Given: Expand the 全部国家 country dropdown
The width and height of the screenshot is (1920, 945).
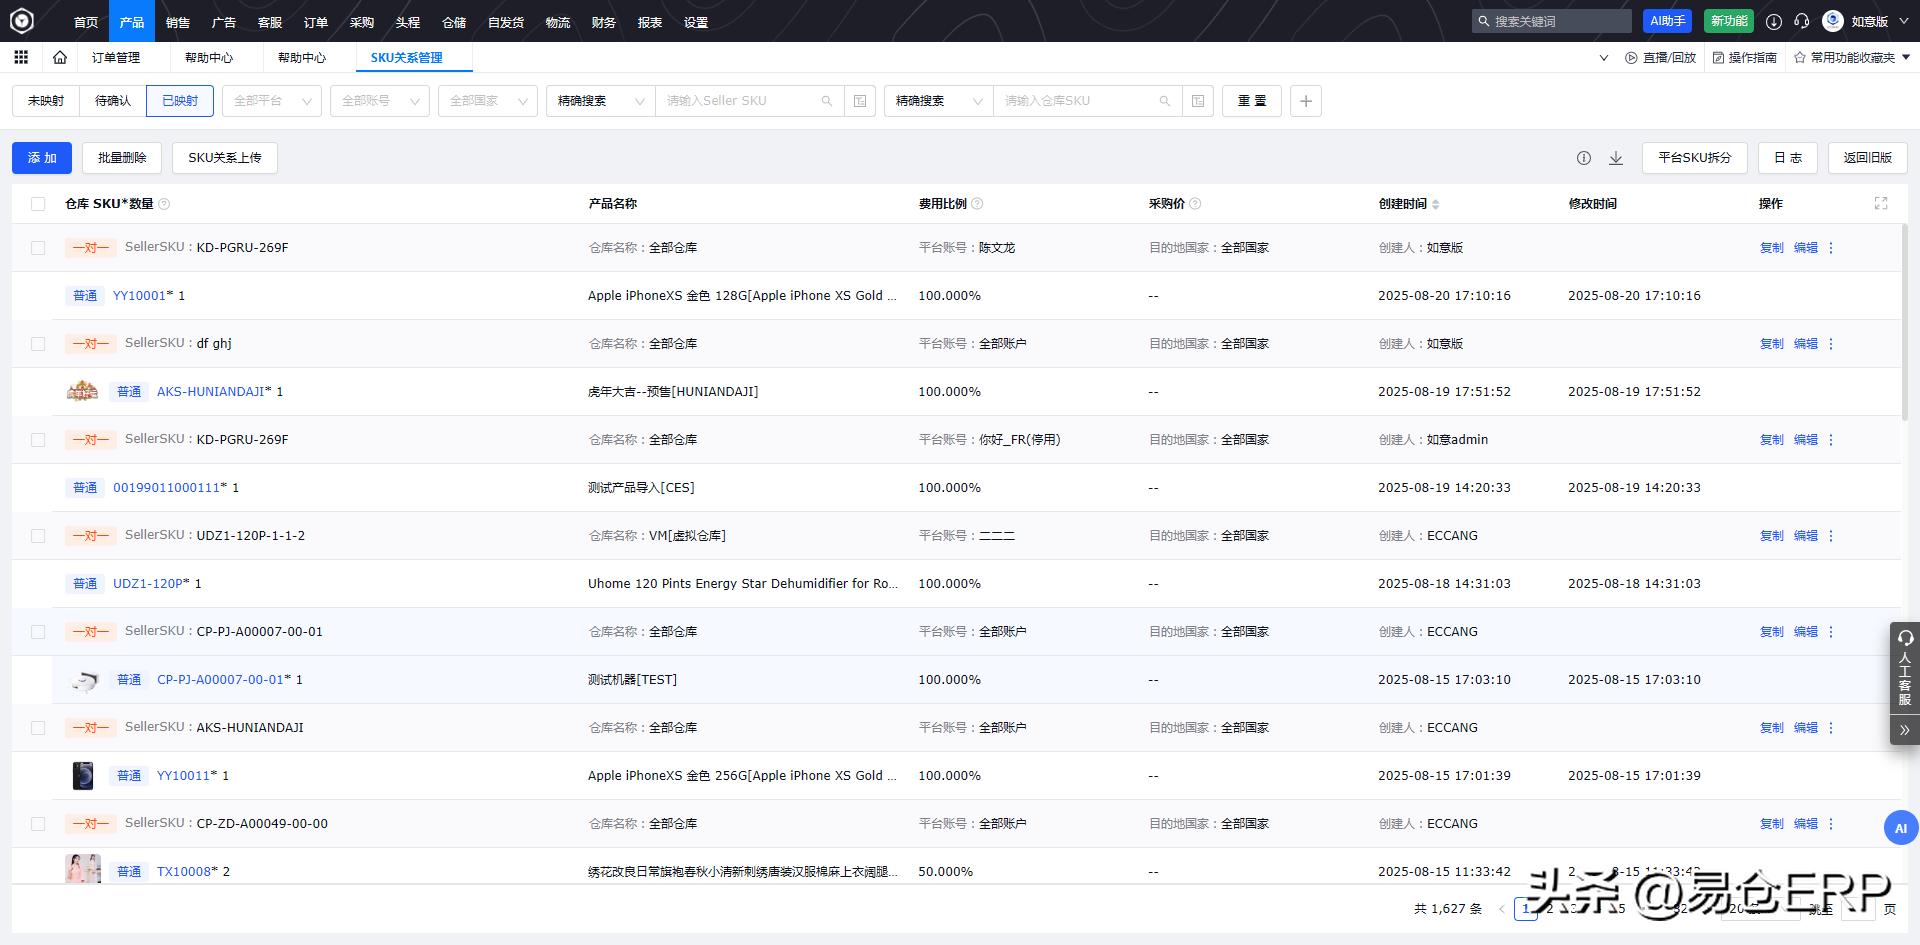Looking at the screenshot, I should 488,101.
